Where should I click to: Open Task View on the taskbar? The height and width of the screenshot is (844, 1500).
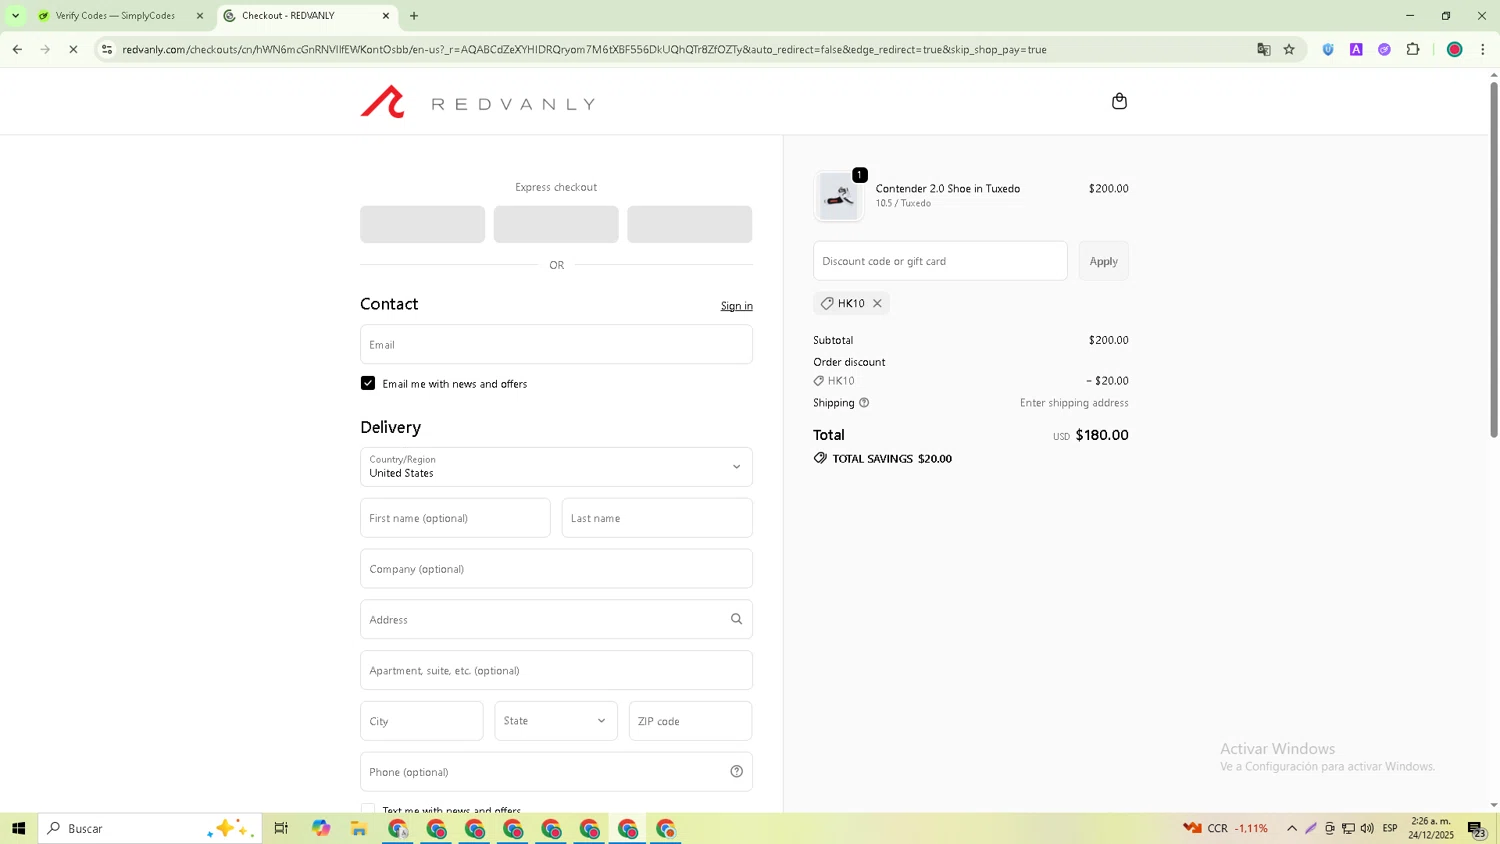click(x=281, y=828)
